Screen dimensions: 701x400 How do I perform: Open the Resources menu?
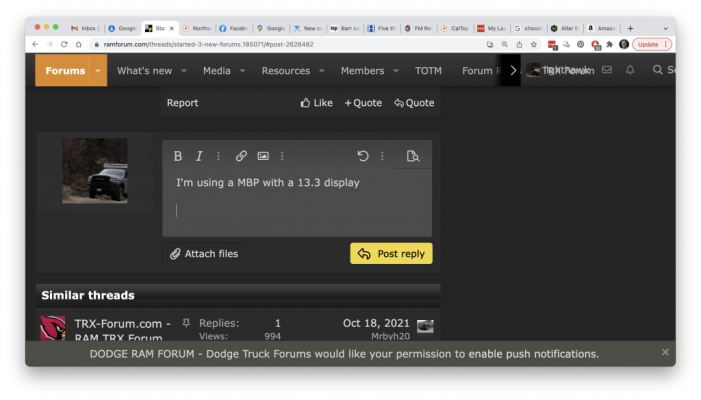pyautogui.click(x=286, y=71)
